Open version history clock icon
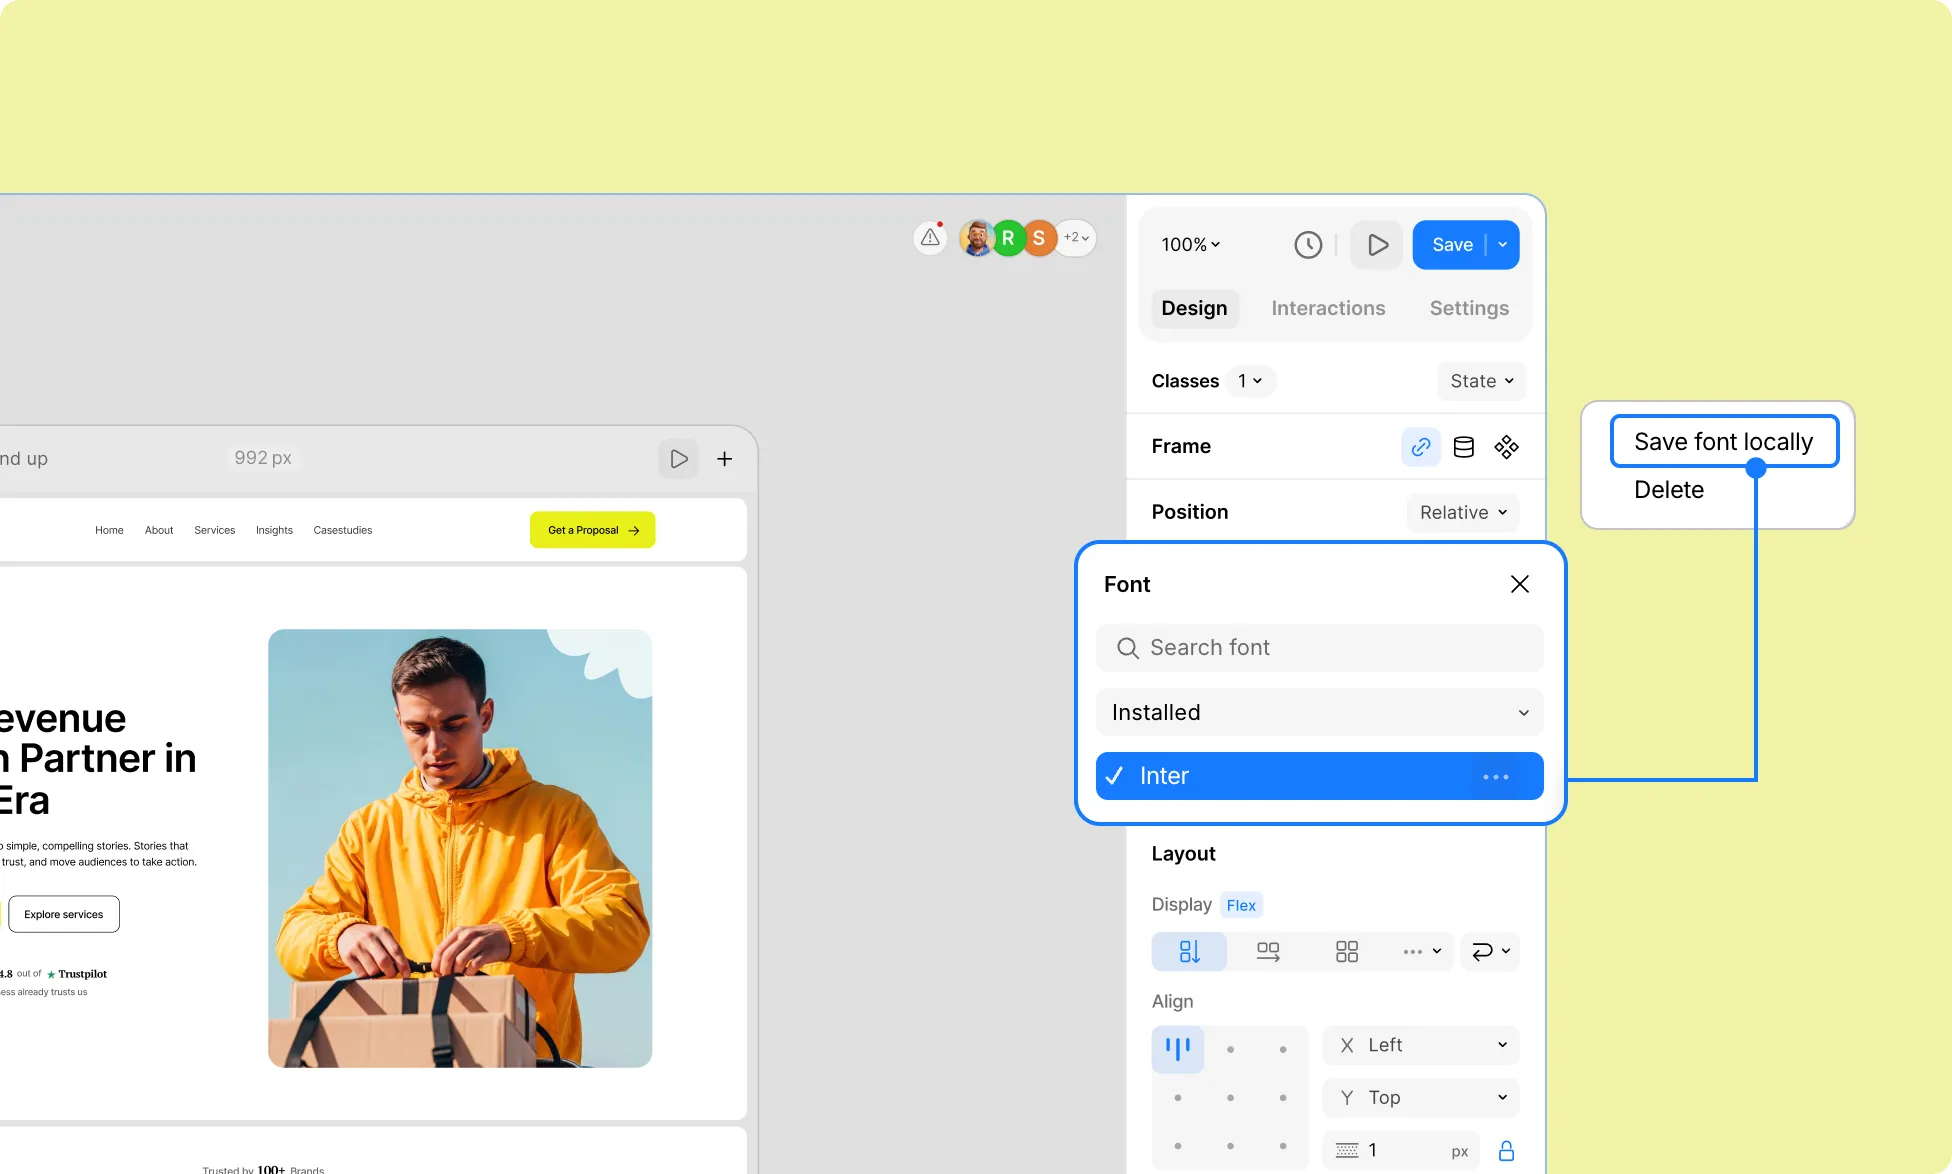Screen dimensions: 1952x1174 (x=1308, y=245)
